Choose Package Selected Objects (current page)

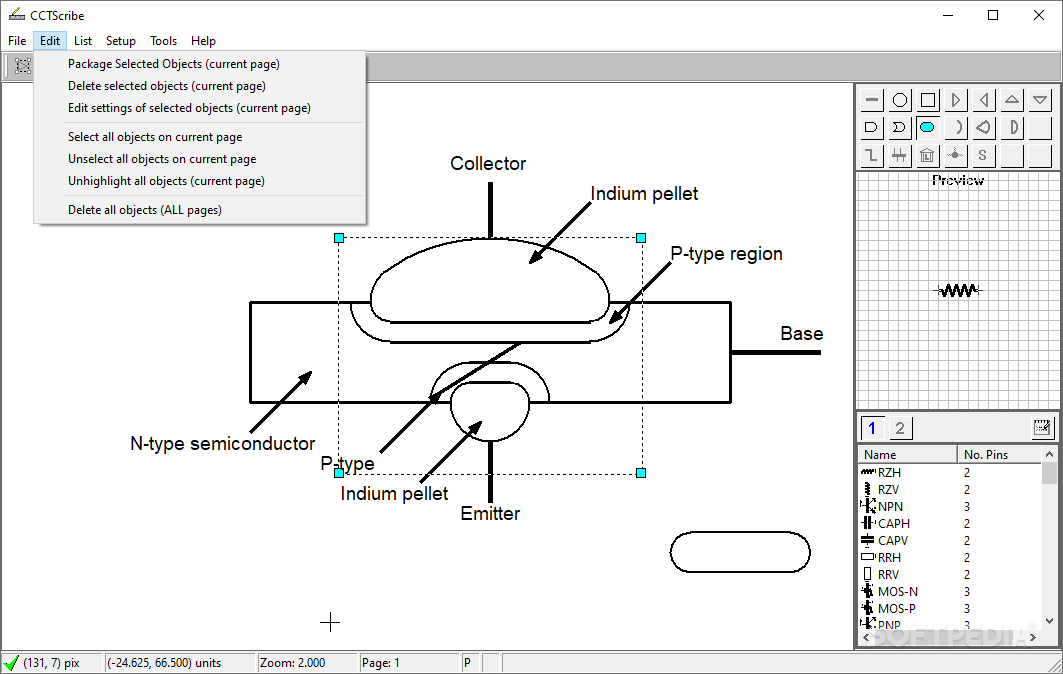coord(200,64)
